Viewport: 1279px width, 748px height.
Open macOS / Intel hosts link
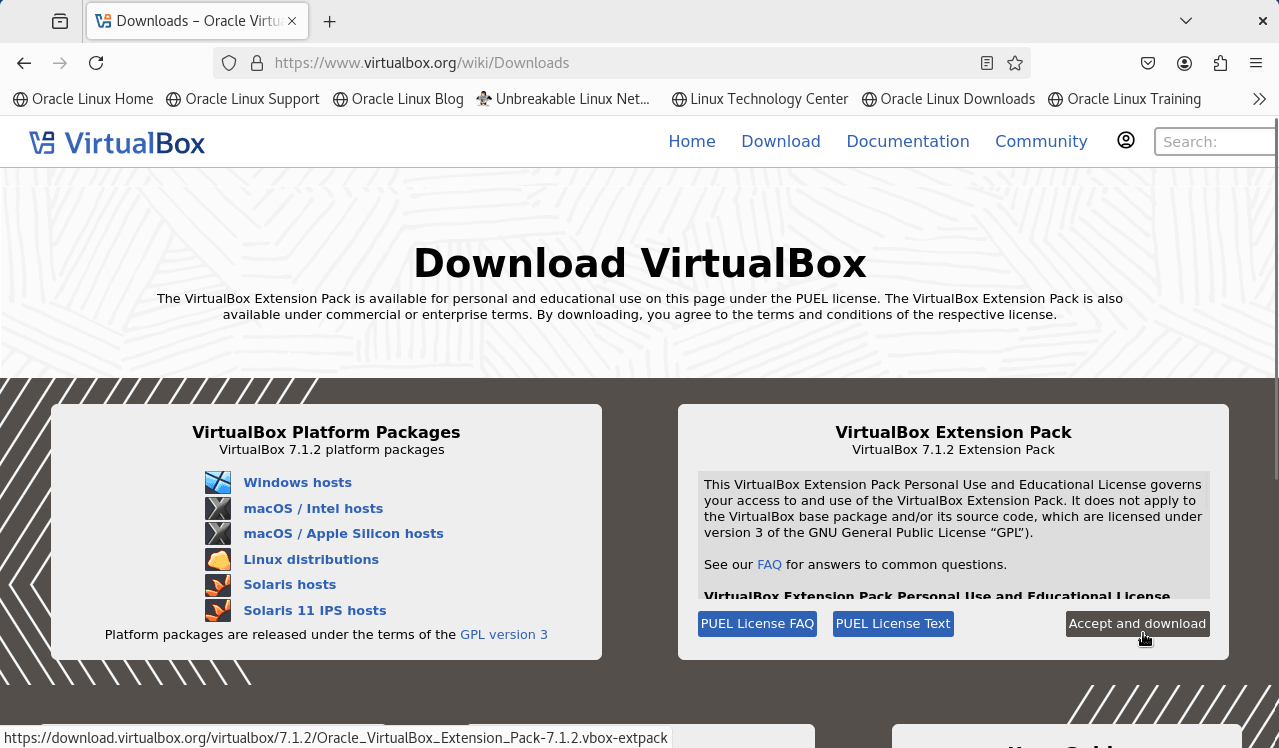point(313,508)
